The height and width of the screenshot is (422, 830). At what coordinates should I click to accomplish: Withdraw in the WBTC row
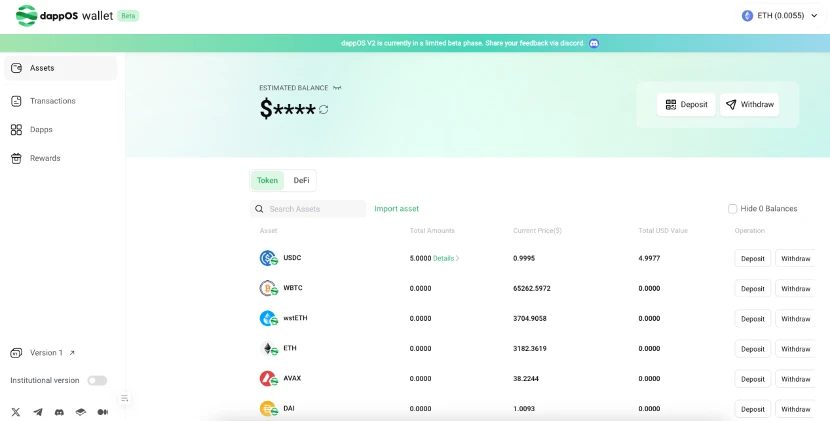point(796,289)
